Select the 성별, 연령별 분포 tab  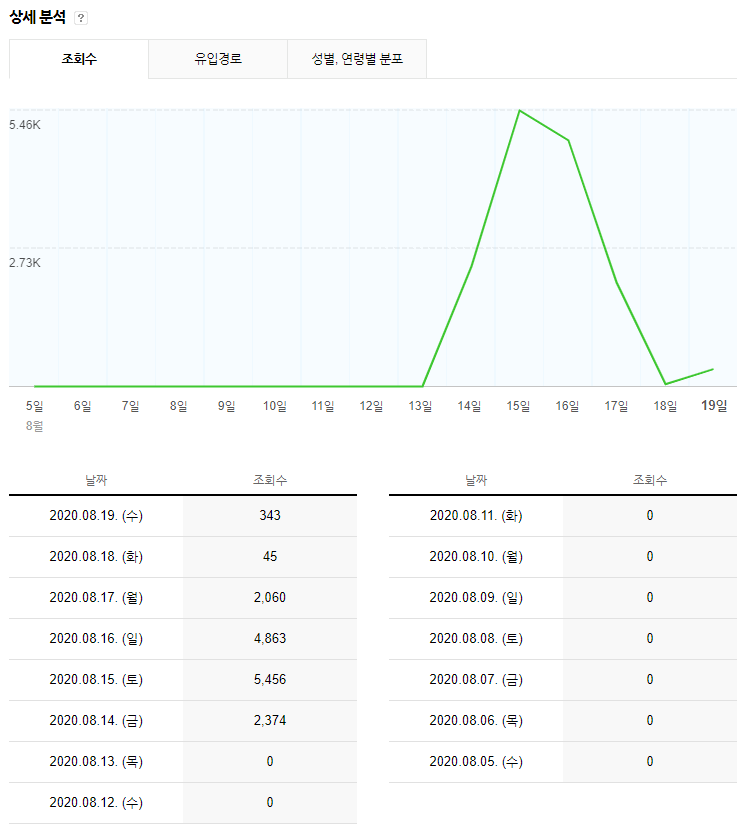pyautogui.click(x=357, y=59)
